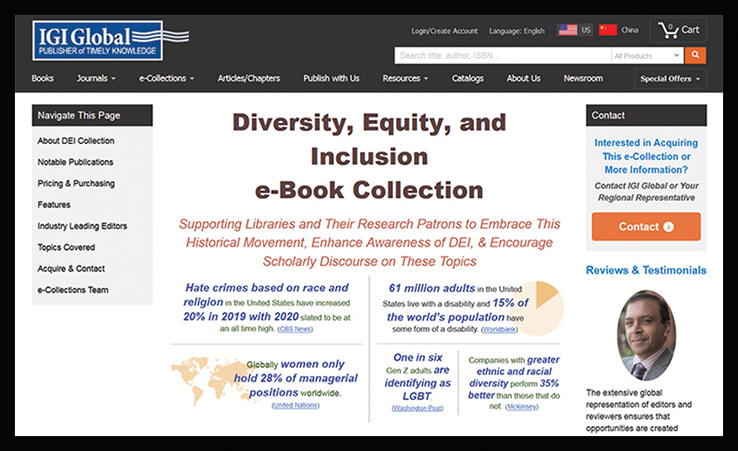Jump to Topics Covered section
This screenshot has height=451, width=738.
tap(66, 247)
